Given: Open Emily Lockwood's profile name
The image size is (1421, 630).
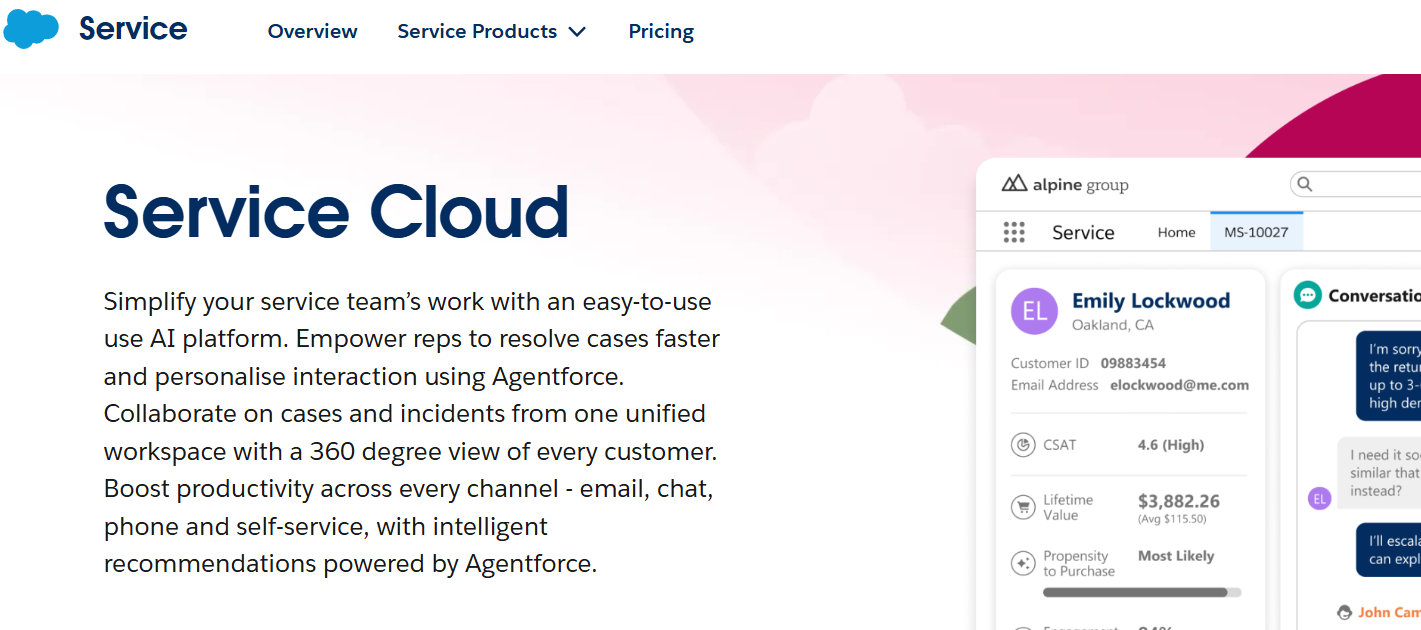Looking at the screenshot, I should point(1151,301).
